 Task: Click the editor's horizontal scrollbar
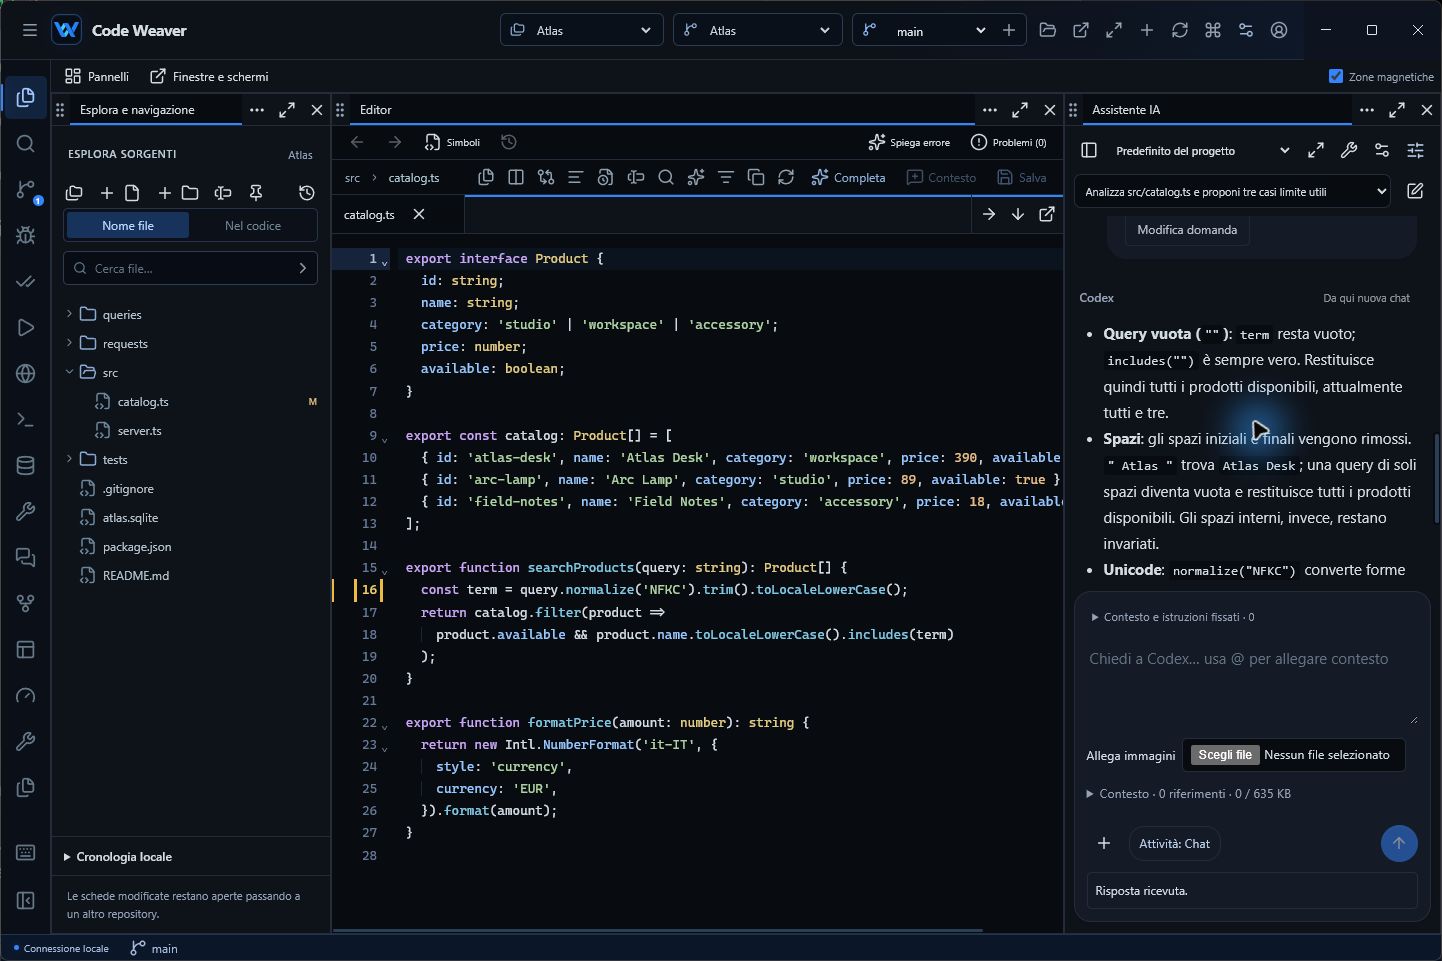pyautogui.click(x=657, y=930)
